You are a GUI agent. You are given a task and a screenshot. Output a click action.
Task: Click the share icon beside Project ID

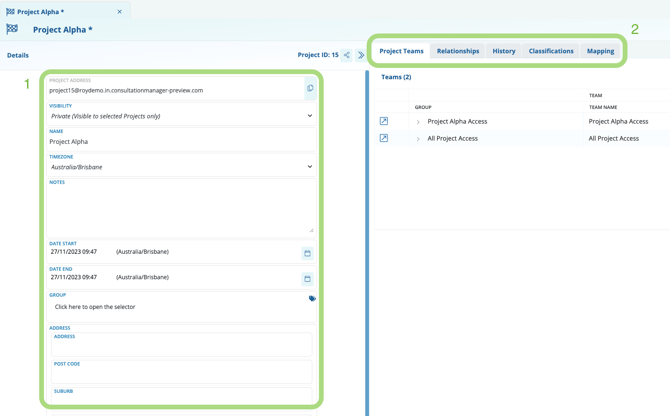(347, 55)
